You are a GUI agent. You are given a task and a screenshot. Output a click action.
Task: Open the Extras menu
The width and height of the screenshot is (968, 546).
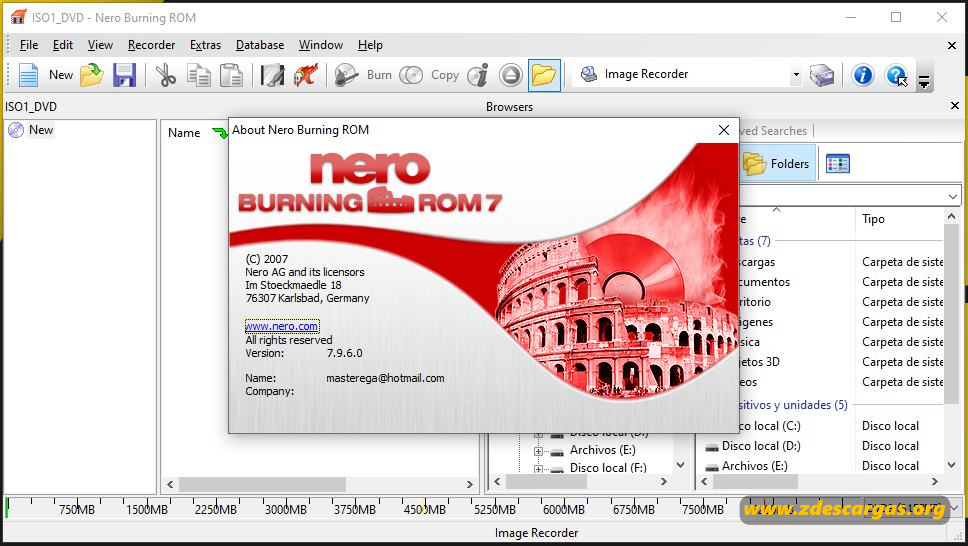pos(205,45)
